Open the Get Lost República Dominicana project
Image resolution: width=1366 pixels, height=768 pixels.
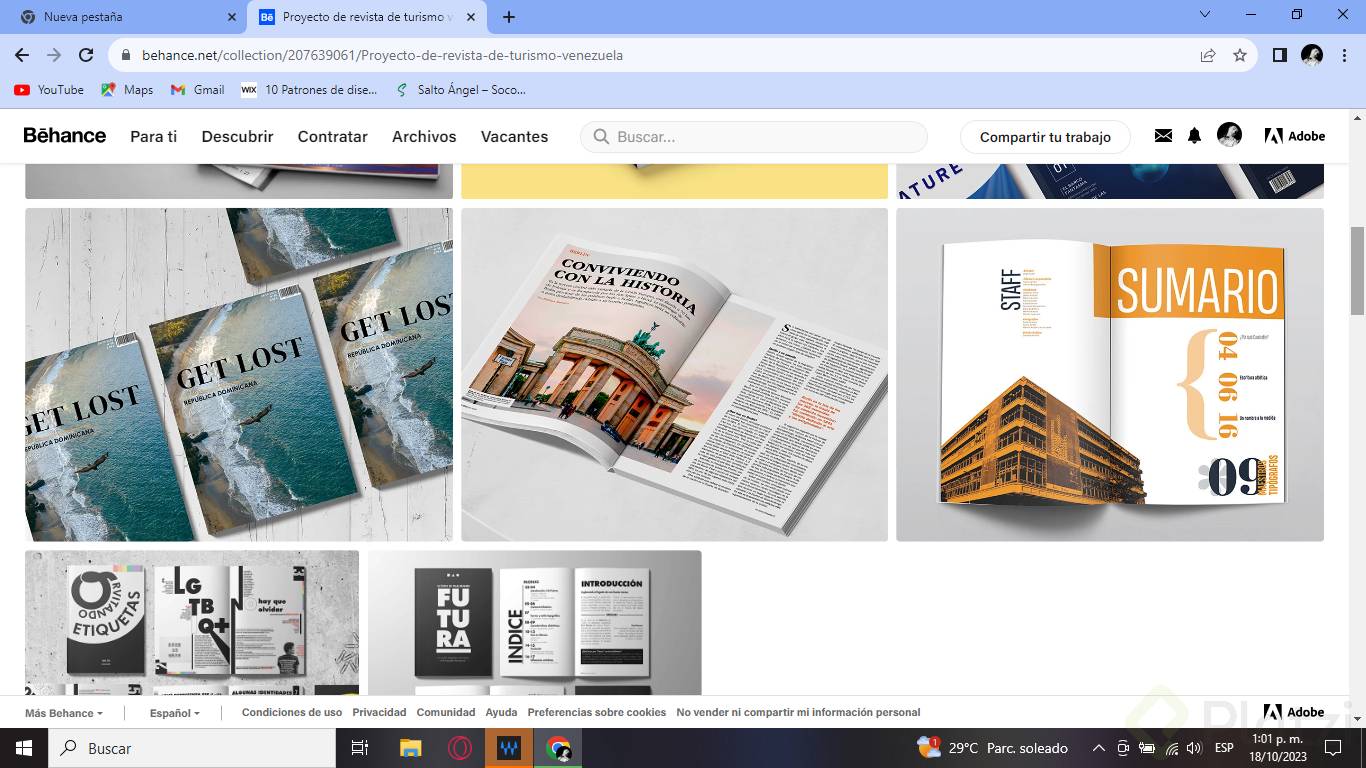[239, 374]
